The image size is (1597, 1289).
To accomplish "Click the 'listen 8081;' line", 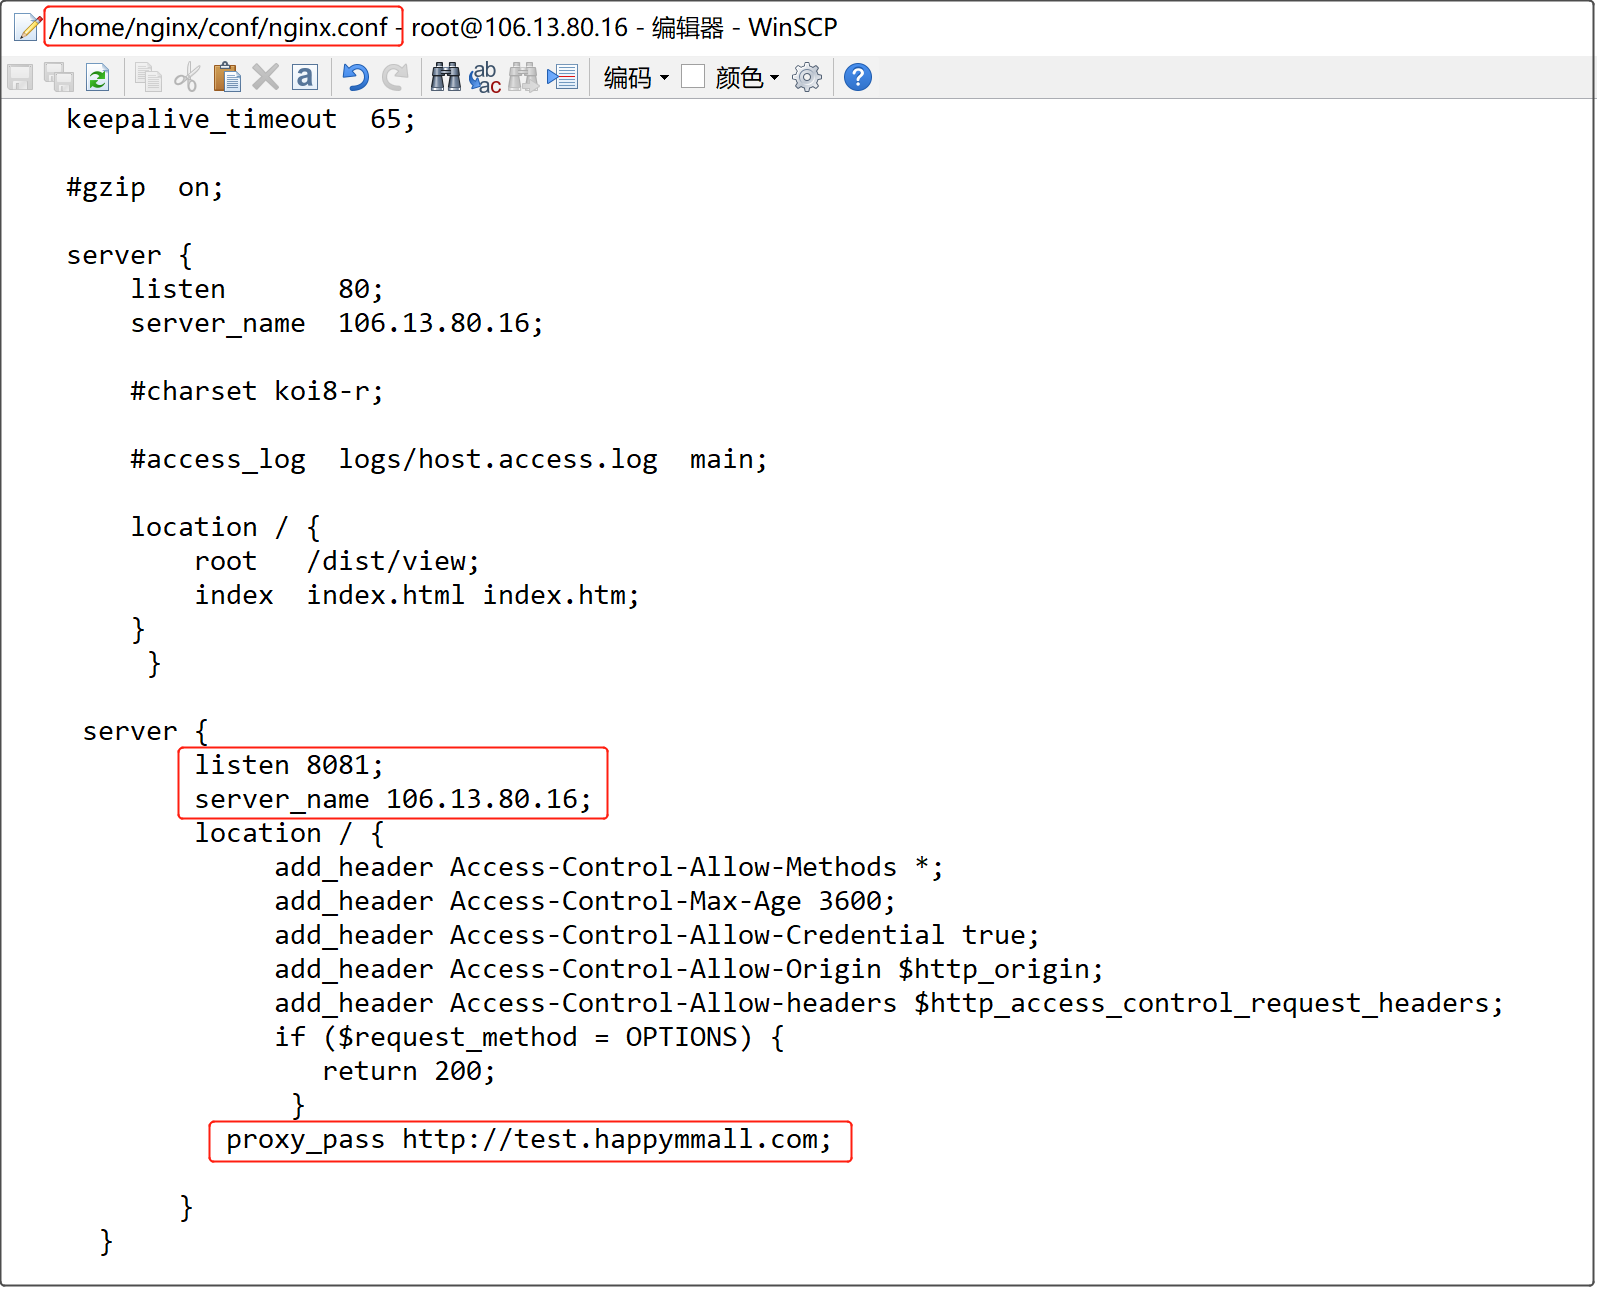I will [x=289, y=765].
